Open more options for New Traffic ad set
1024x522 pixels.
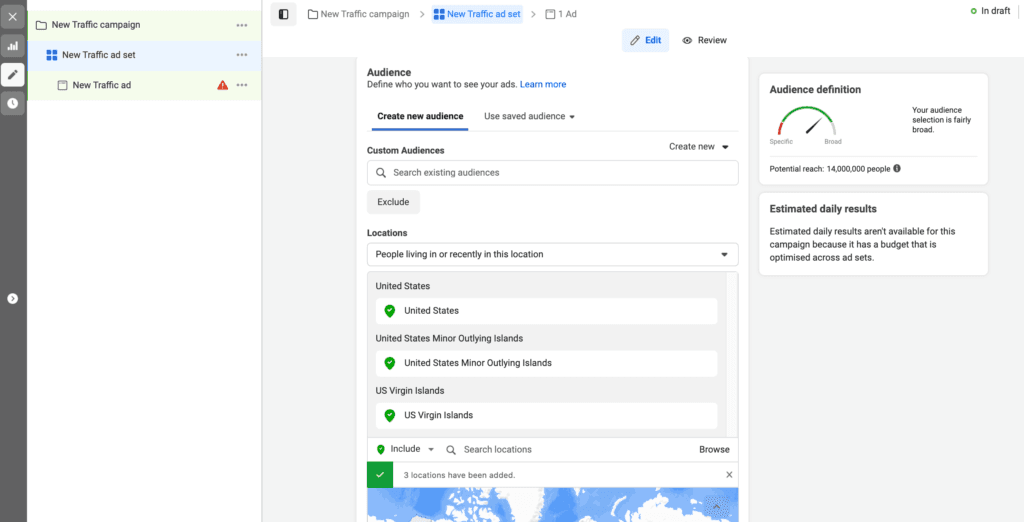pos(241,55)
